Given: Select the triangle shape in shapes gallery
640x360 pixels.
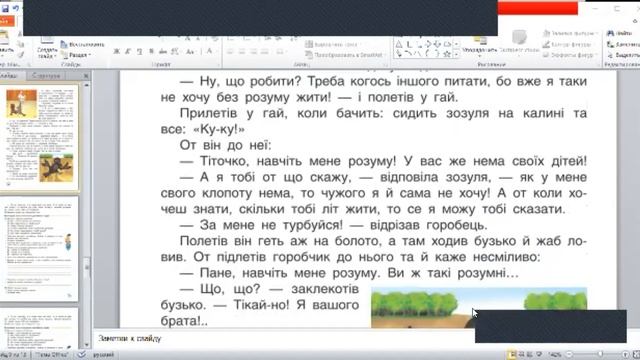Looking at the screenshot, I should [x=399, y=44].
